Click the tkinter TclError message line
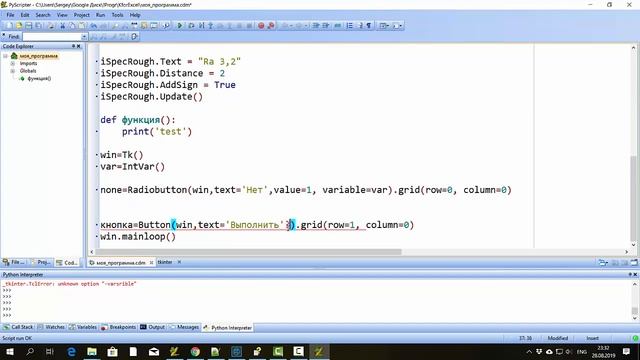Viewport: 640px width, 360px height. pos(69,284)
